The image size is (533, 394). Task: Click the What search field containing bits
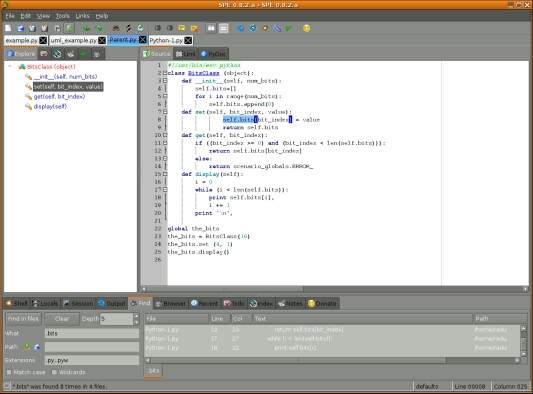tap(92, 333)
